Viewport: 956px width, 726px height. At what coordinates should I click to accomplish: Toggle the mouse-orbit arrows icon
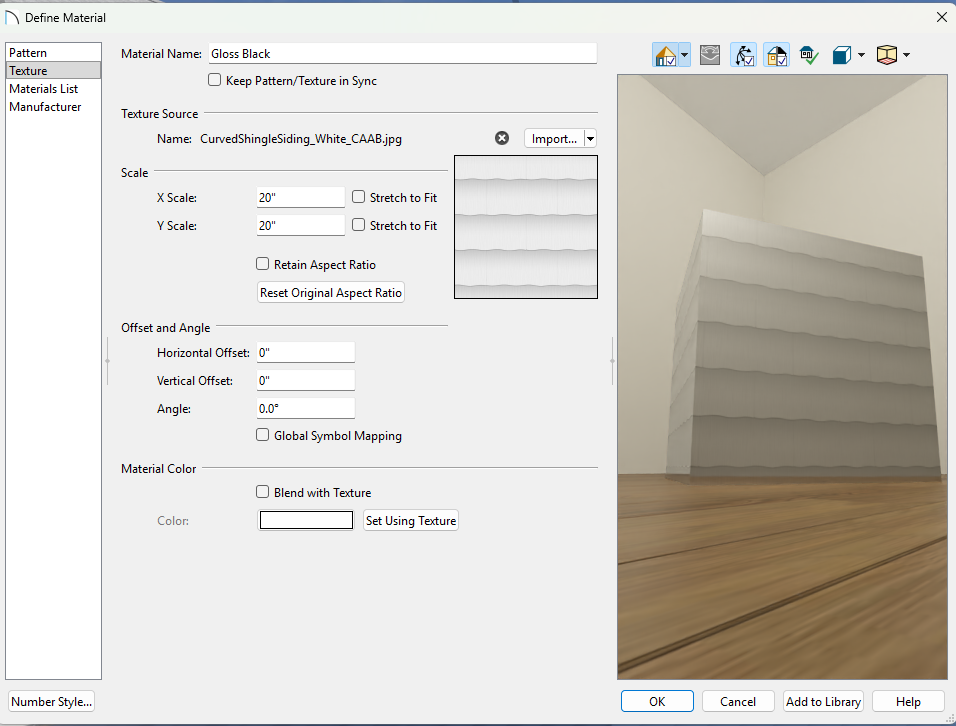743,55
